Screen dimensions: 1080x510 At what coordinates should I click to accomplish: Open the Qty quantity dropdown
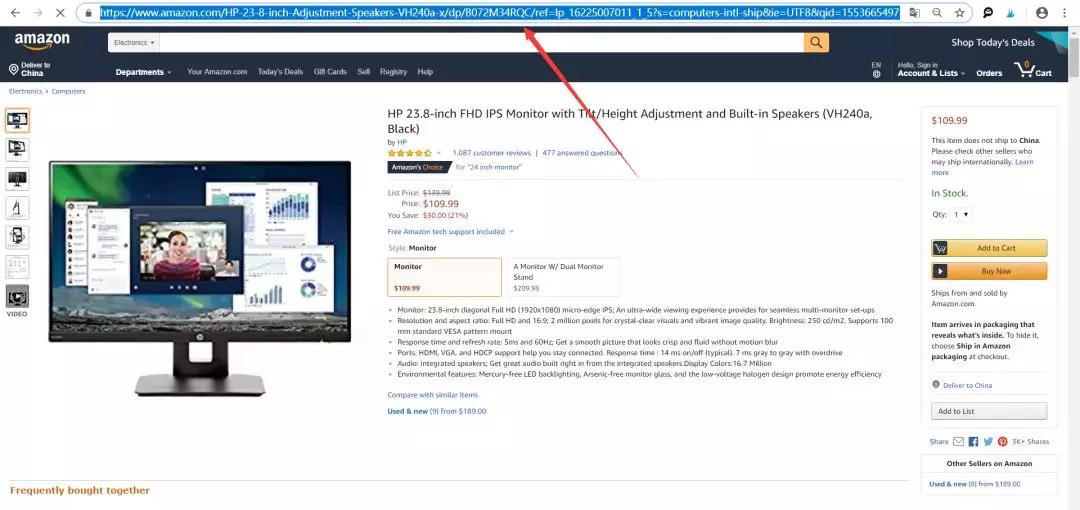[x=961, y=214]
